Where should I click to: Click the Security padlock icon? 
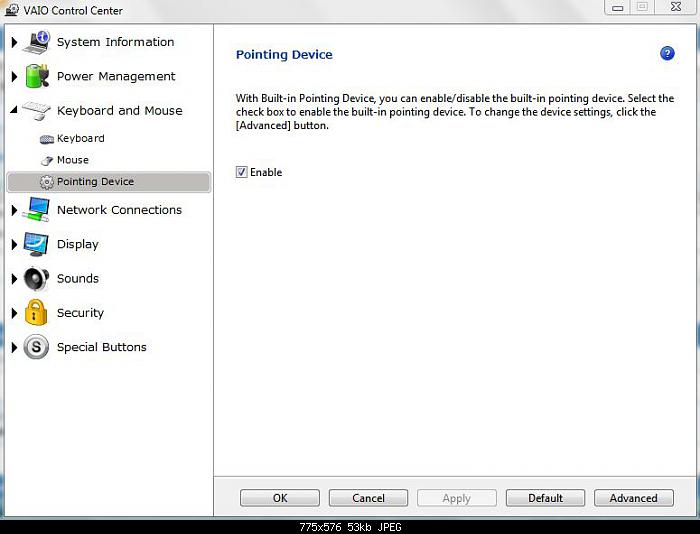[x=36, y=313]
